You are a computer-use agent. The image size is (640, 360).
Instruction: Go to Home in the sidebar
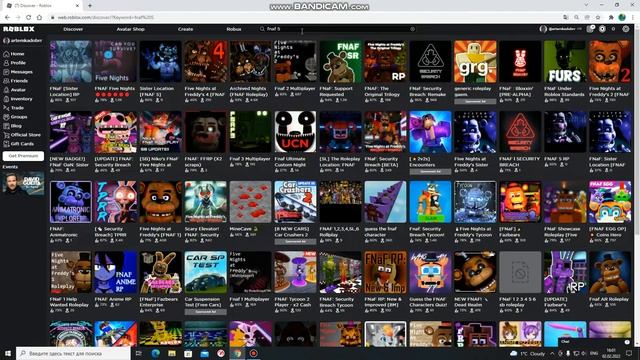coord(17,54)
